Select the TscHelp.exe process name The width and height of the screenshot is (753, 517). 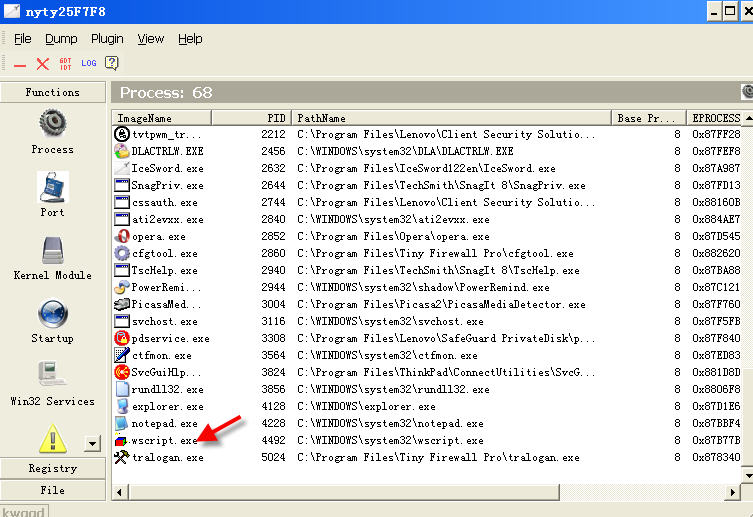click(164, 270)
